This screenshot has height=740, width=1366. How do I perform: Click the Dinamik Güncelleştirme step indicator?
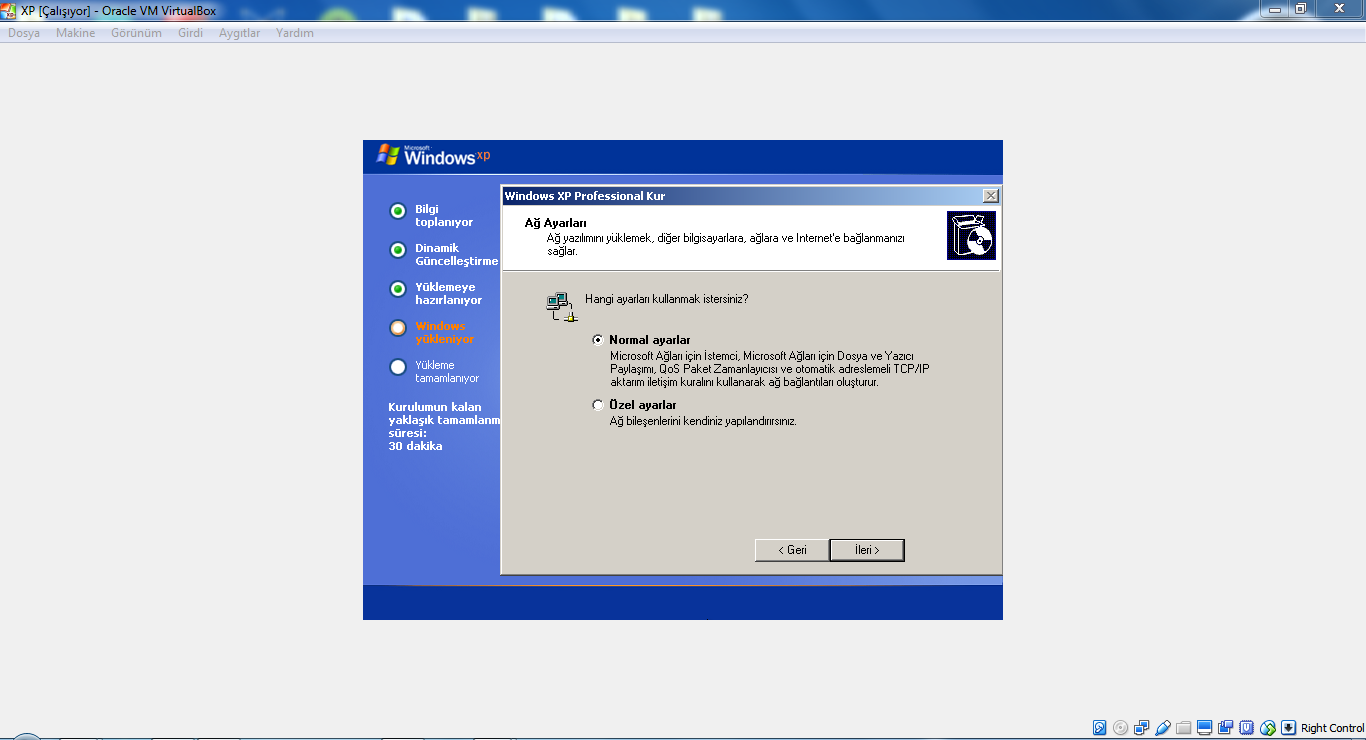tap(398, 249)
